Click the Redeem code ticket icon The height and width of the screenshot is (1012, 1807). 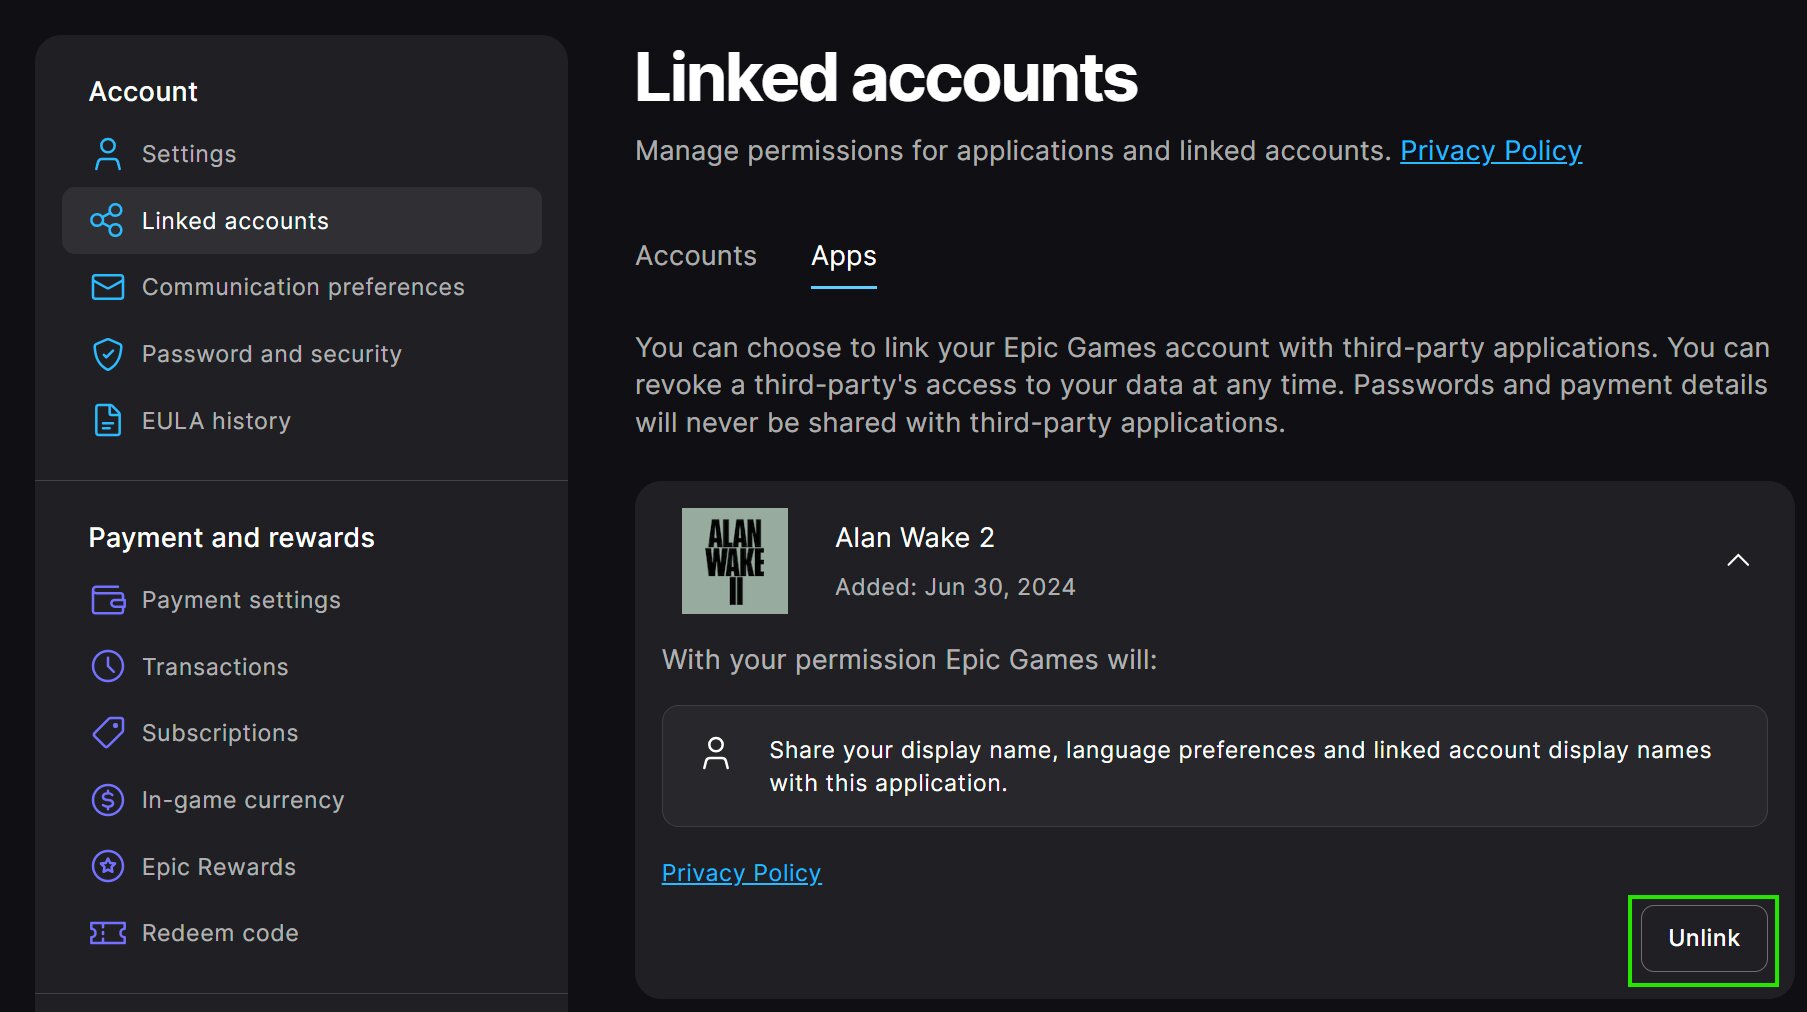108,933
